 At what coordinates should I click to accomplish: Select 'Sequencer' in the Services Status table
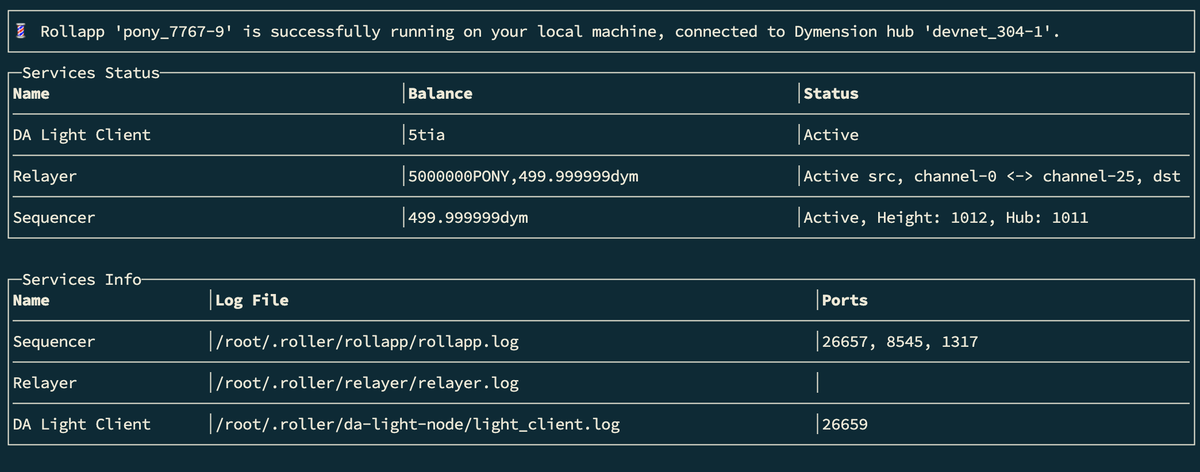(x=54, y=217)
